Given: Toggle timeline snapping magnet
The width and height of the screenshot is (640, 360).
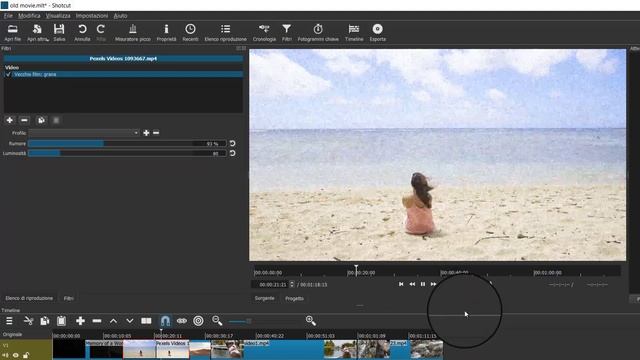Looking at the screenshot, I should tap(165, 321).
